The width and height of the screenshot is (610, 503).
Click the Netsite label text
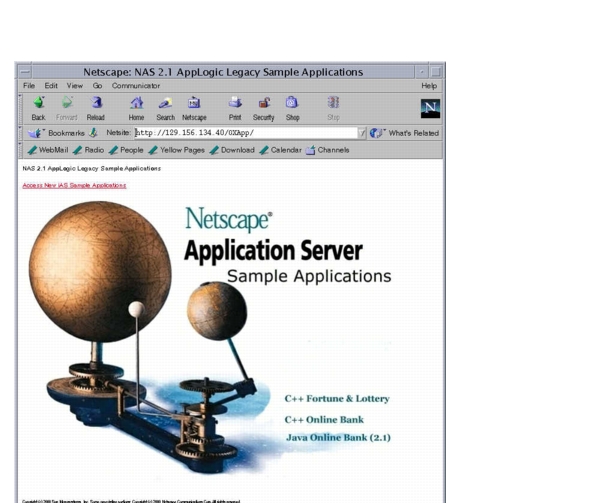click(x=118, y=133)
